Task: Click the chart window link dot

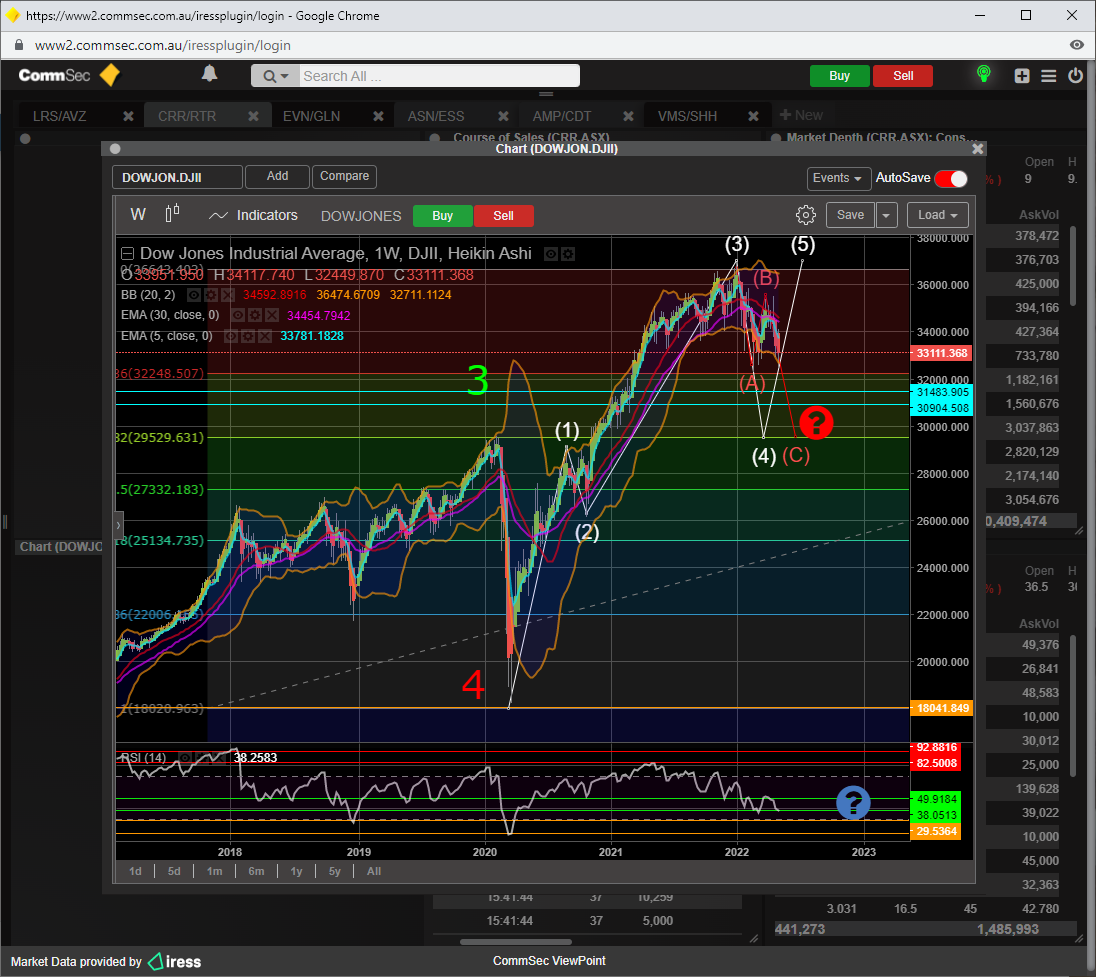Action: [x=115, y=149]
